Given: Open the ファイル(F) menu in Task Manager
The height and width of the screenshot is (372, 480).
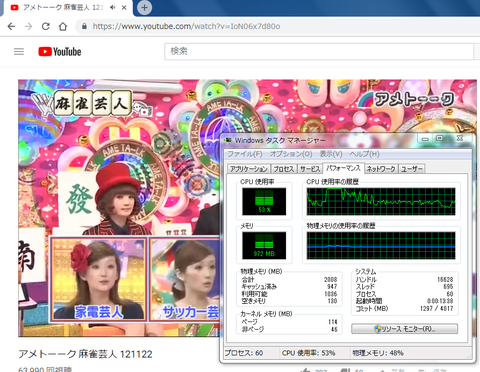Looking at the screenshot, I should point(245,154).
